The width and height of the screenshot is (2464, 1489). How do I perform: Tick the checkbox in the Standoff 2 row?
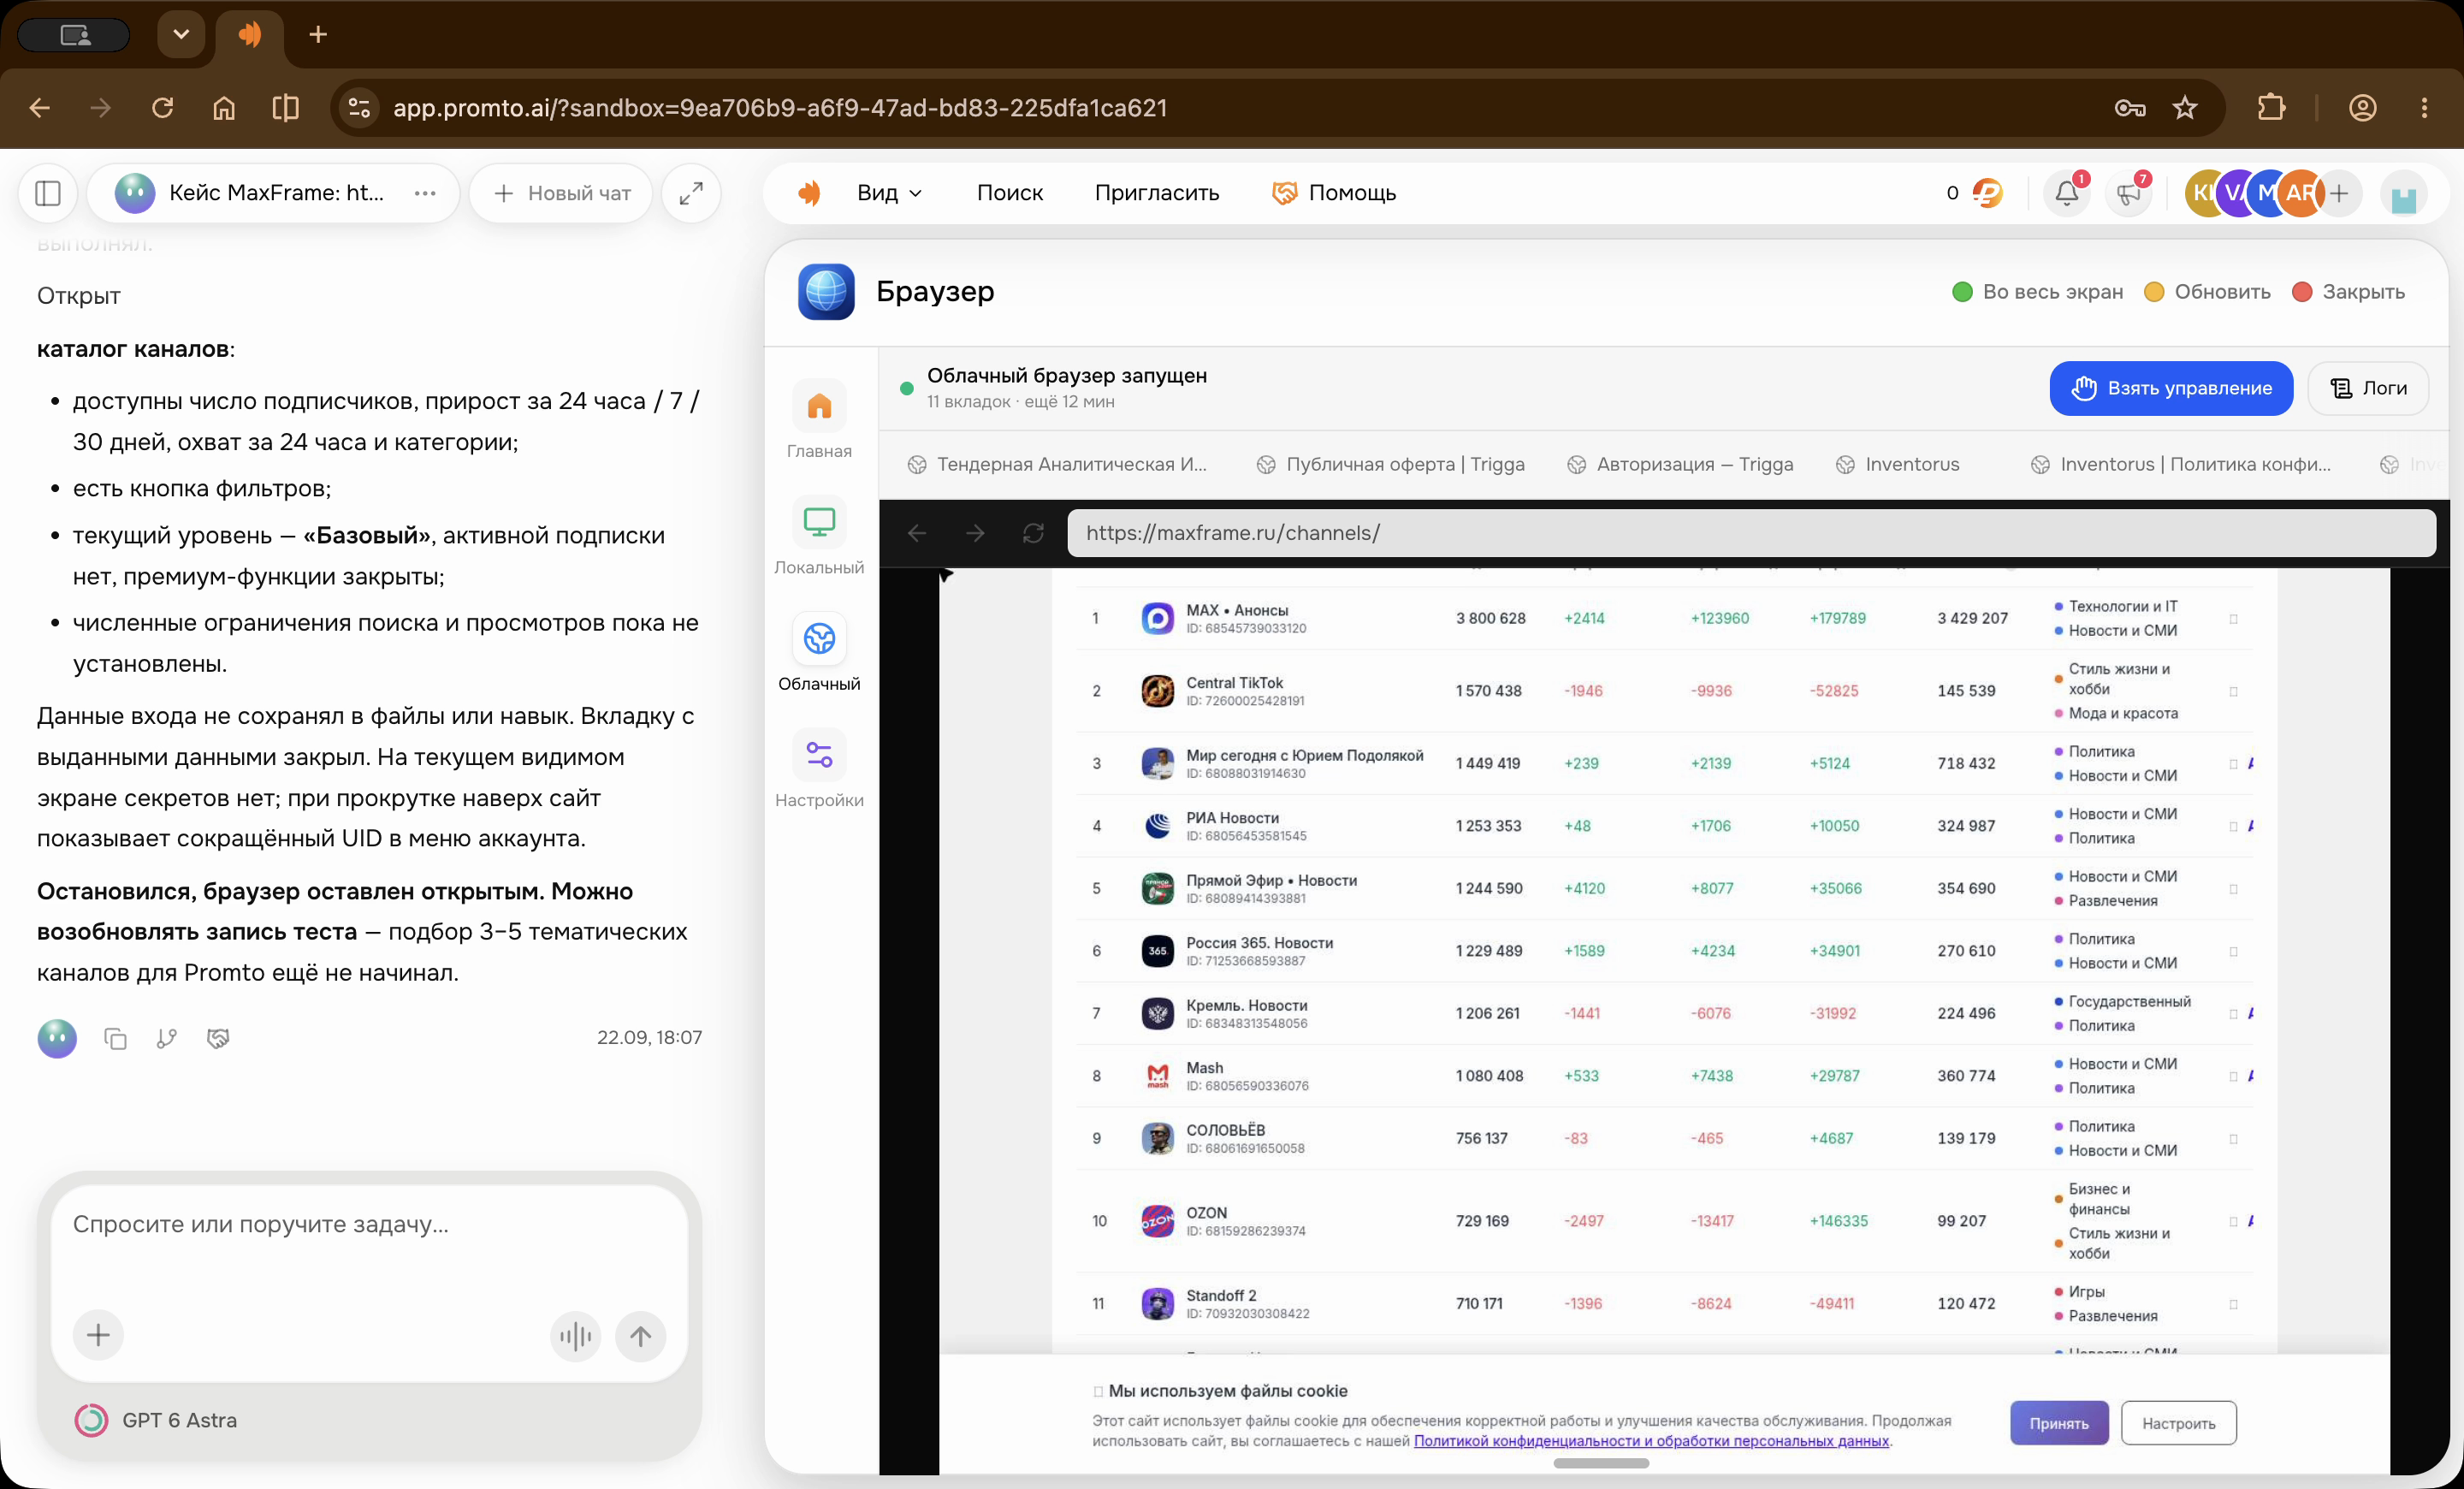point(2233,1304)
